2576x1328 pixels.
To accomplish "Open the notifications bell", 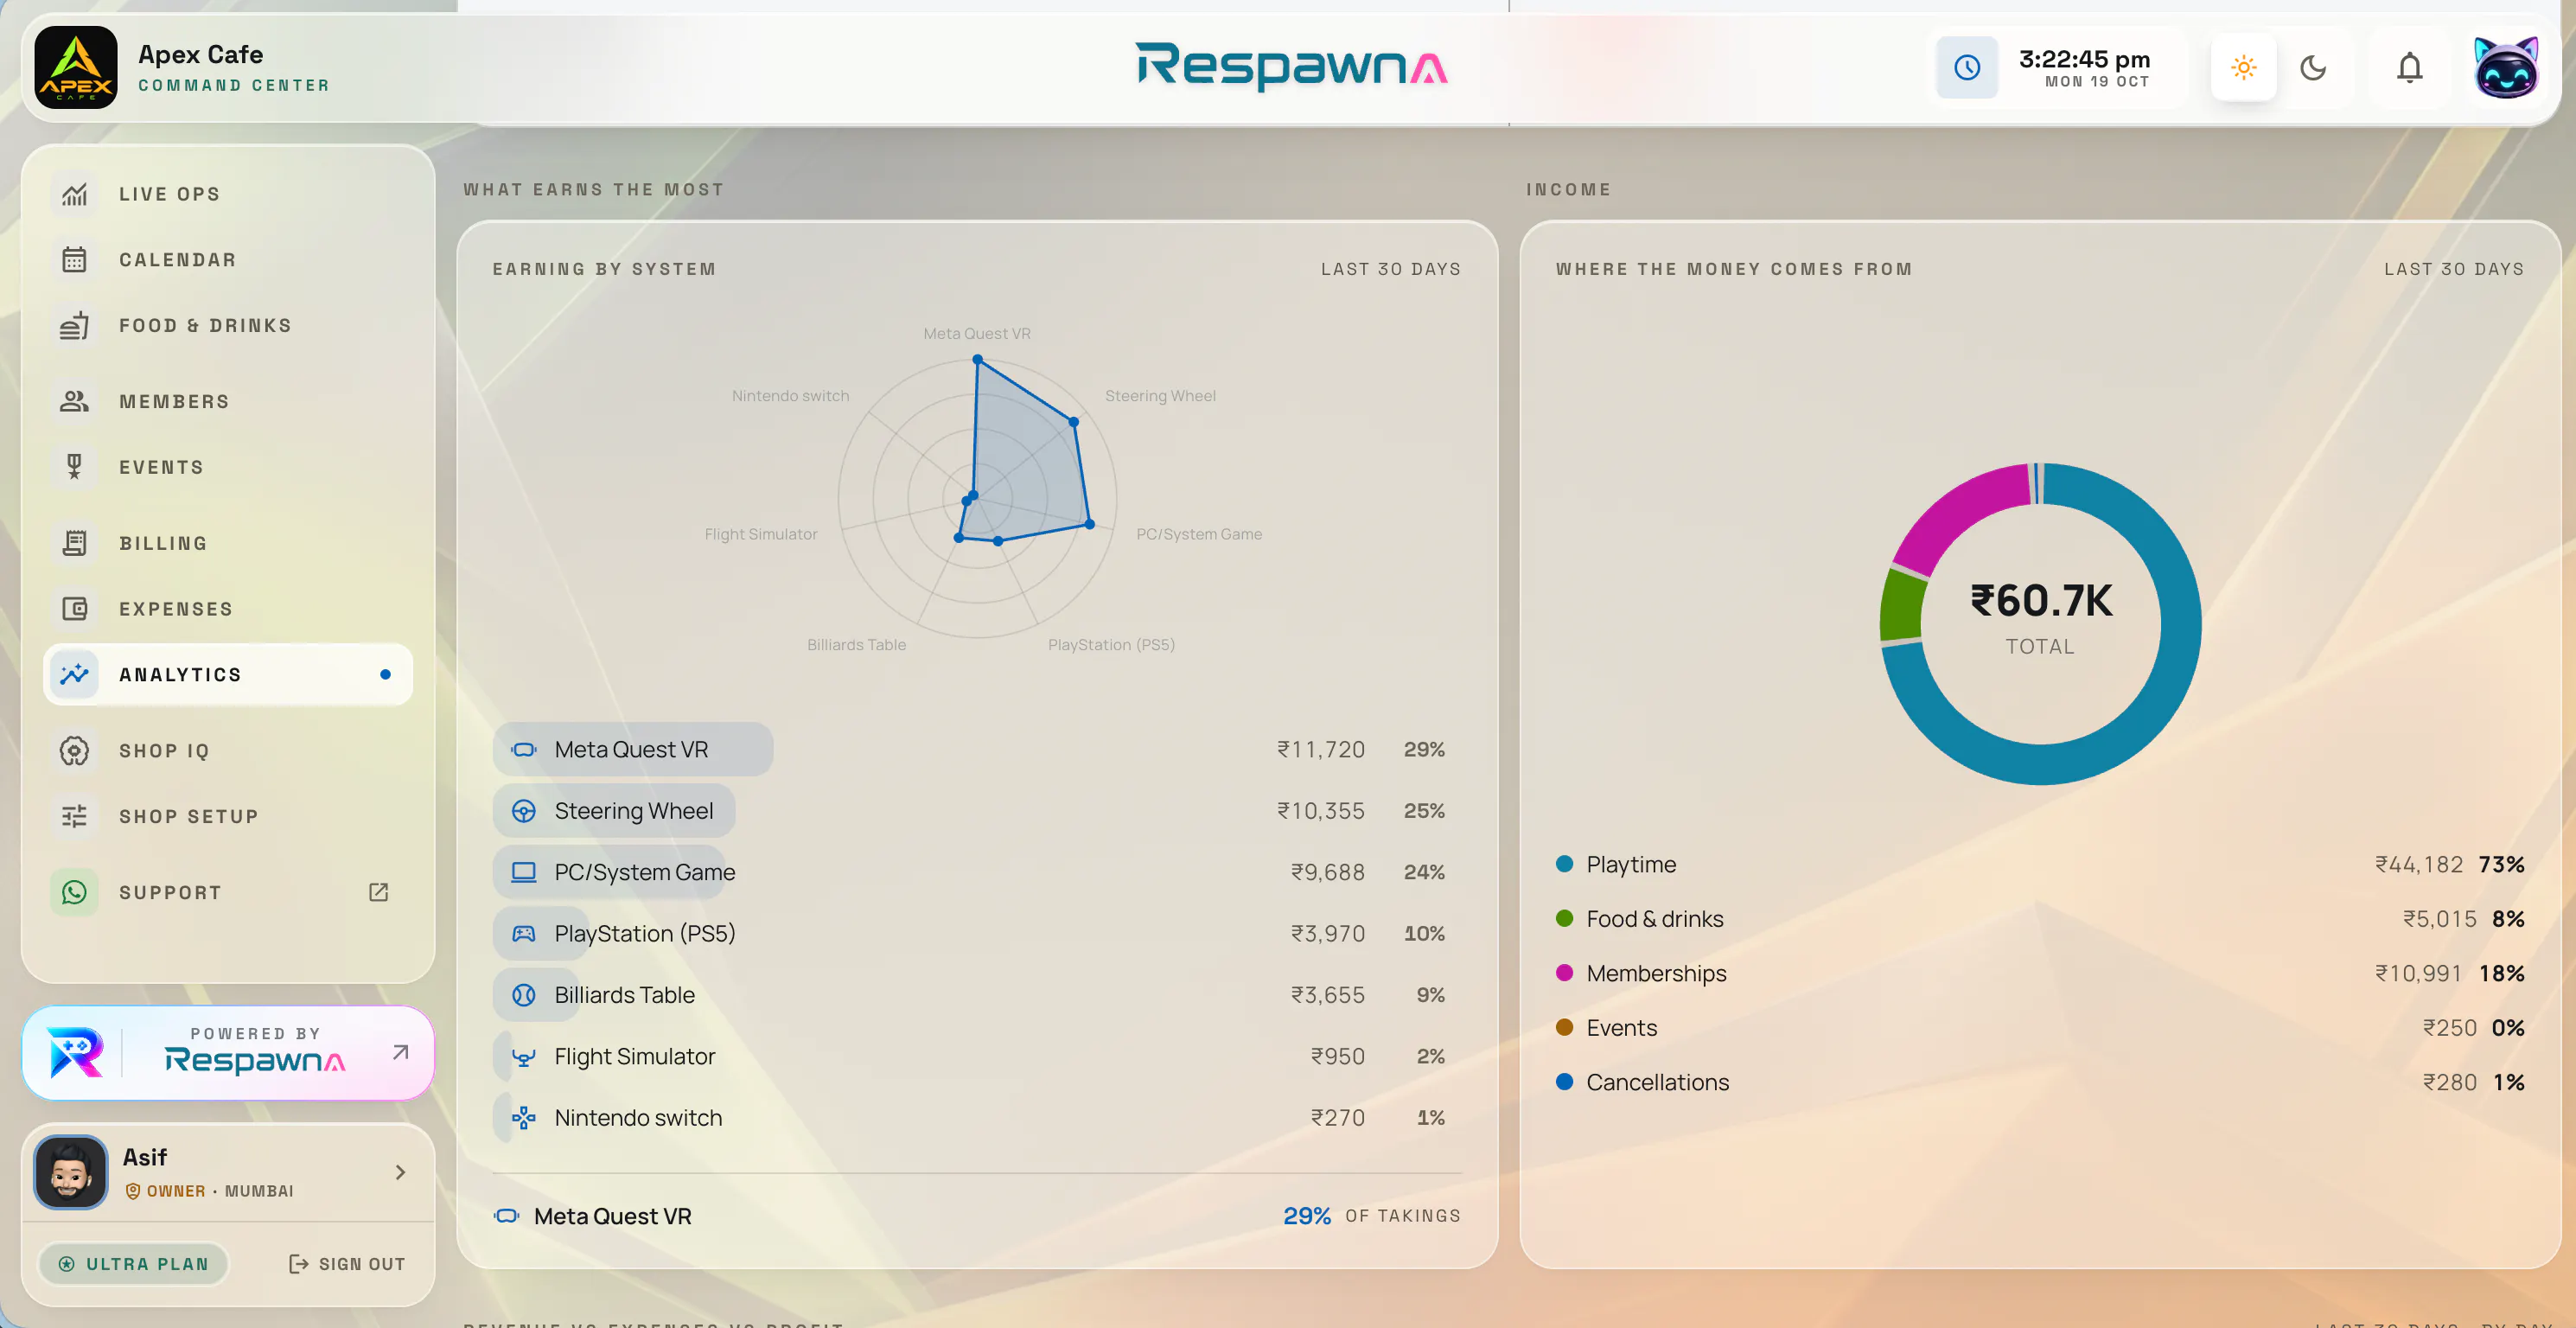I will pos(2410,68).
